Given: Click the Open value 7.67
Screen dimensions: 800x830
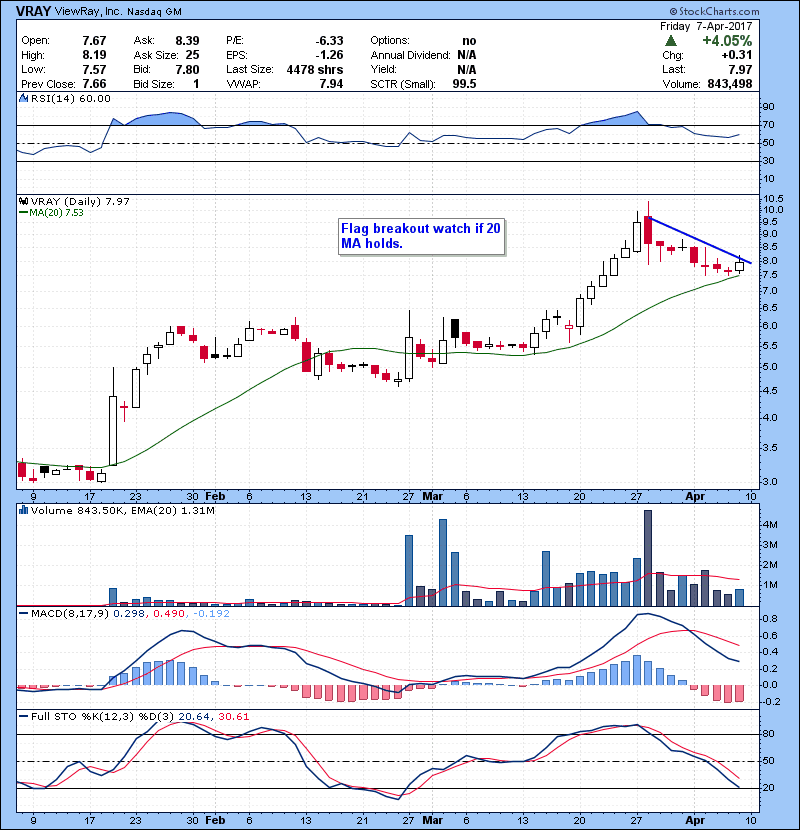Looking at the screenshot, I should 94,41.
